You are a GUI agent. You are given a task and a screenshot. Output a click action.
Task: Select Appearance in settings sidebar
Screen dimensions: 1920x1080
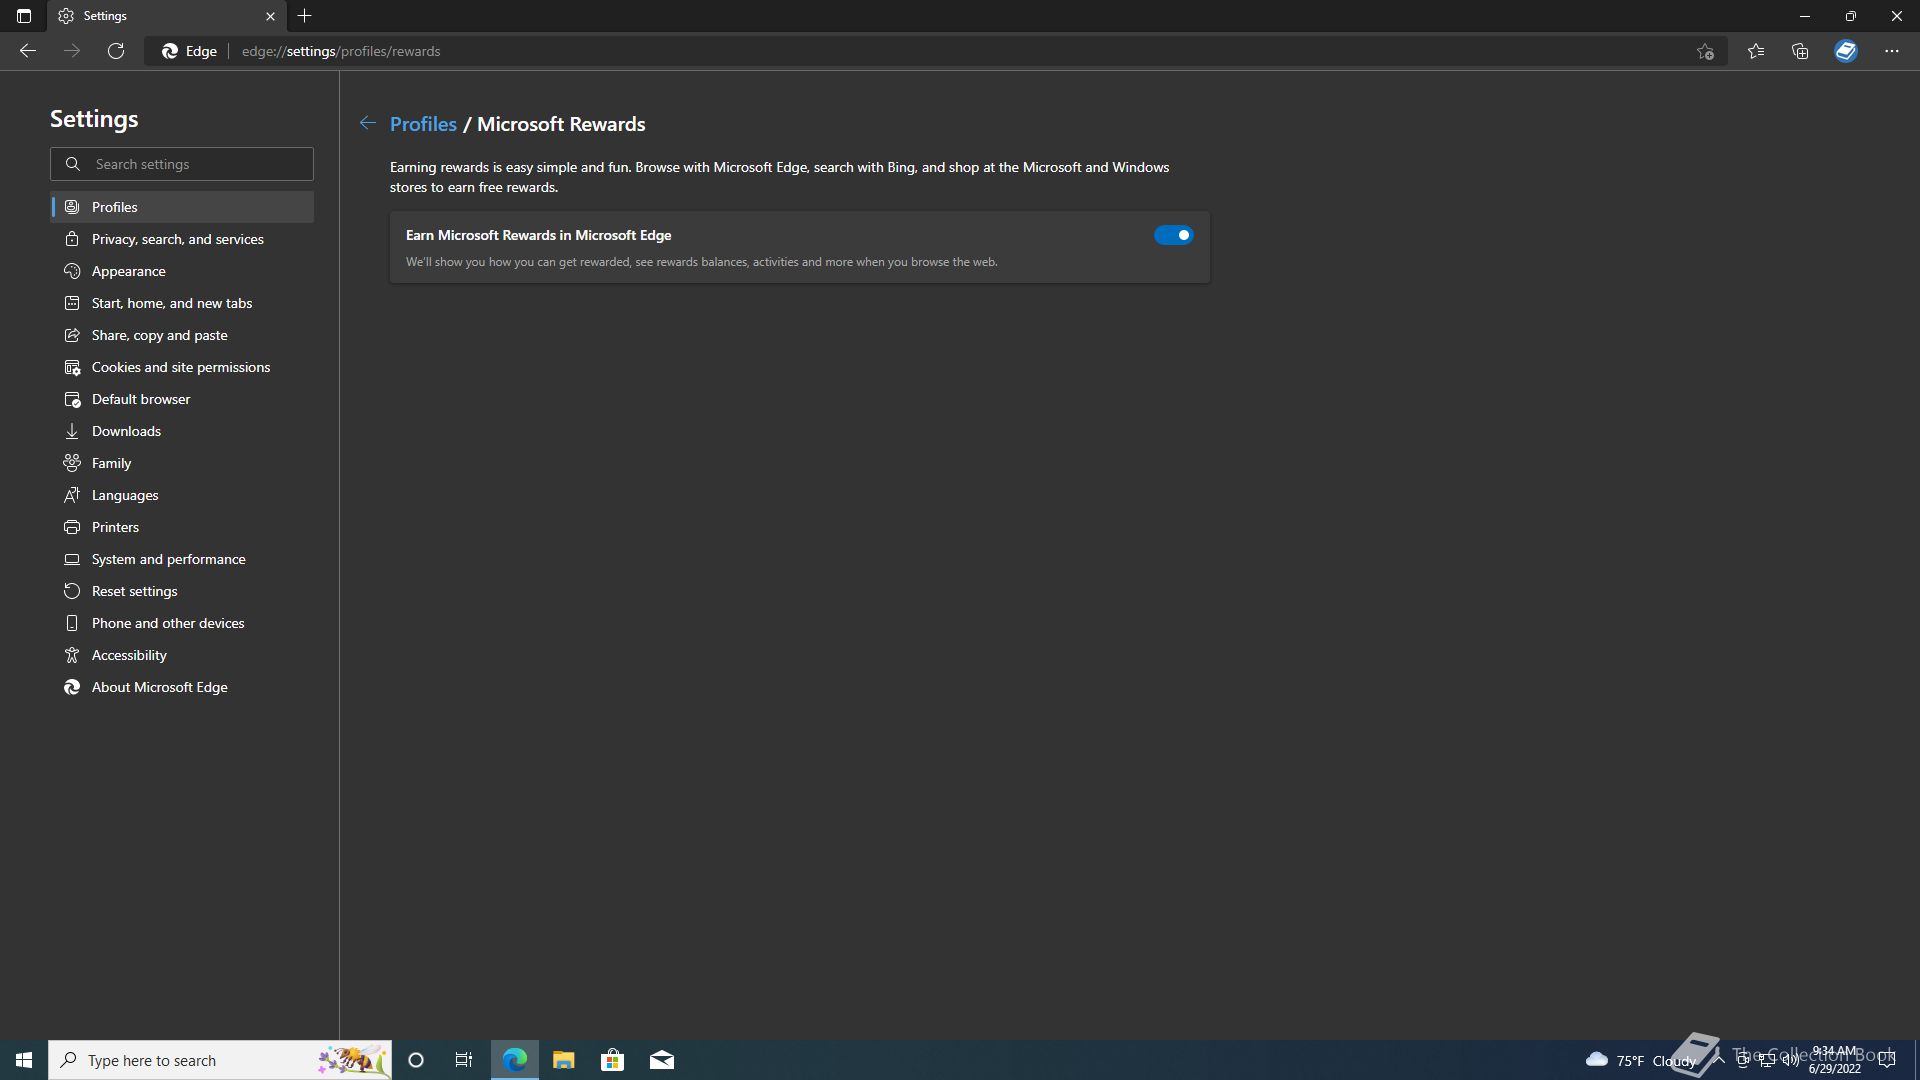[128, 271]
